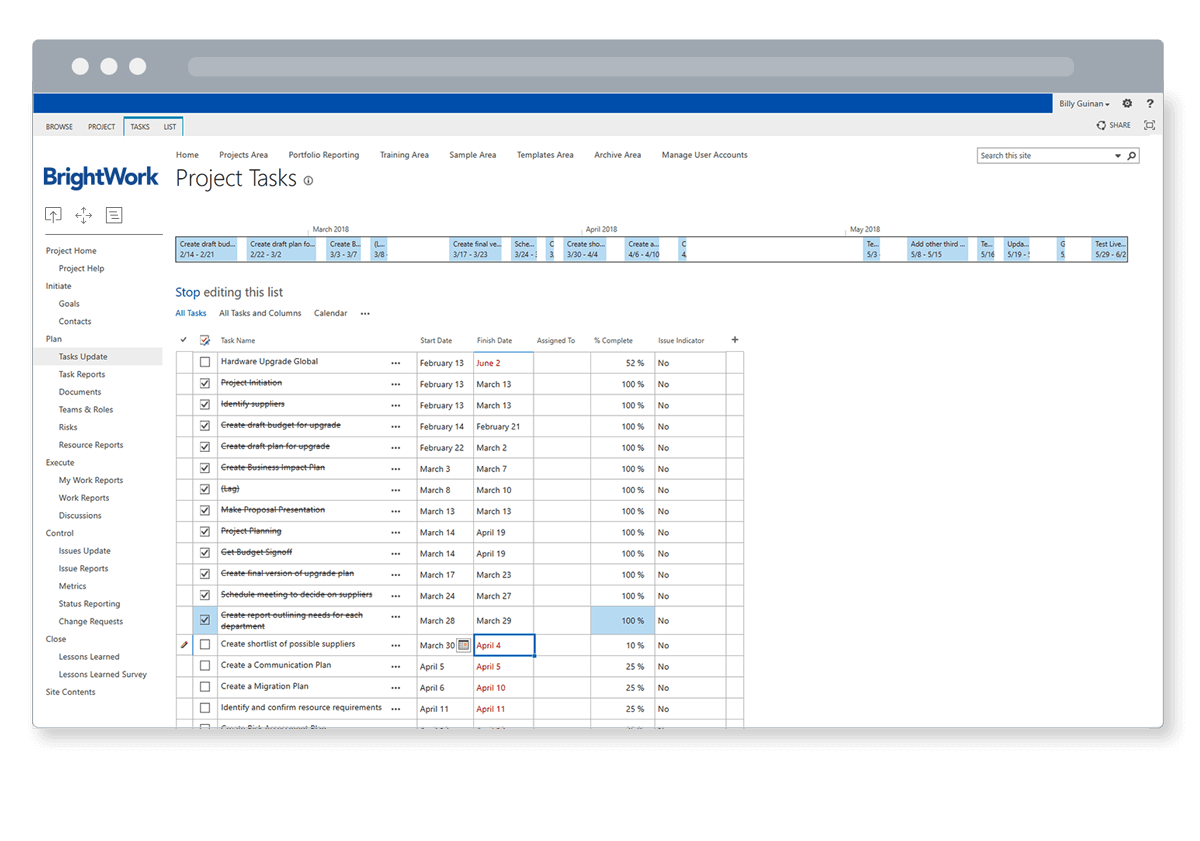
Task: Click the June 2 finish date cell
Action: click(504, 363)
